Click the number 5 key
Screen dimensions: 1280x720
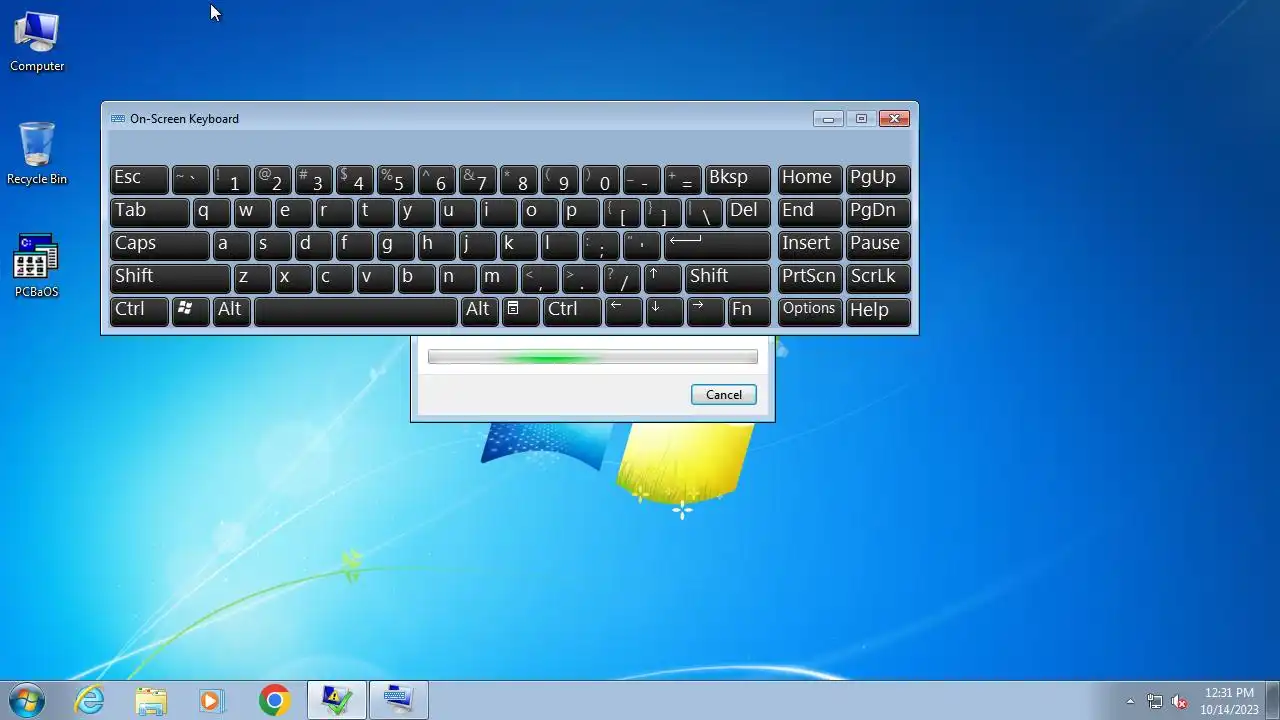(x=395, y=178)
